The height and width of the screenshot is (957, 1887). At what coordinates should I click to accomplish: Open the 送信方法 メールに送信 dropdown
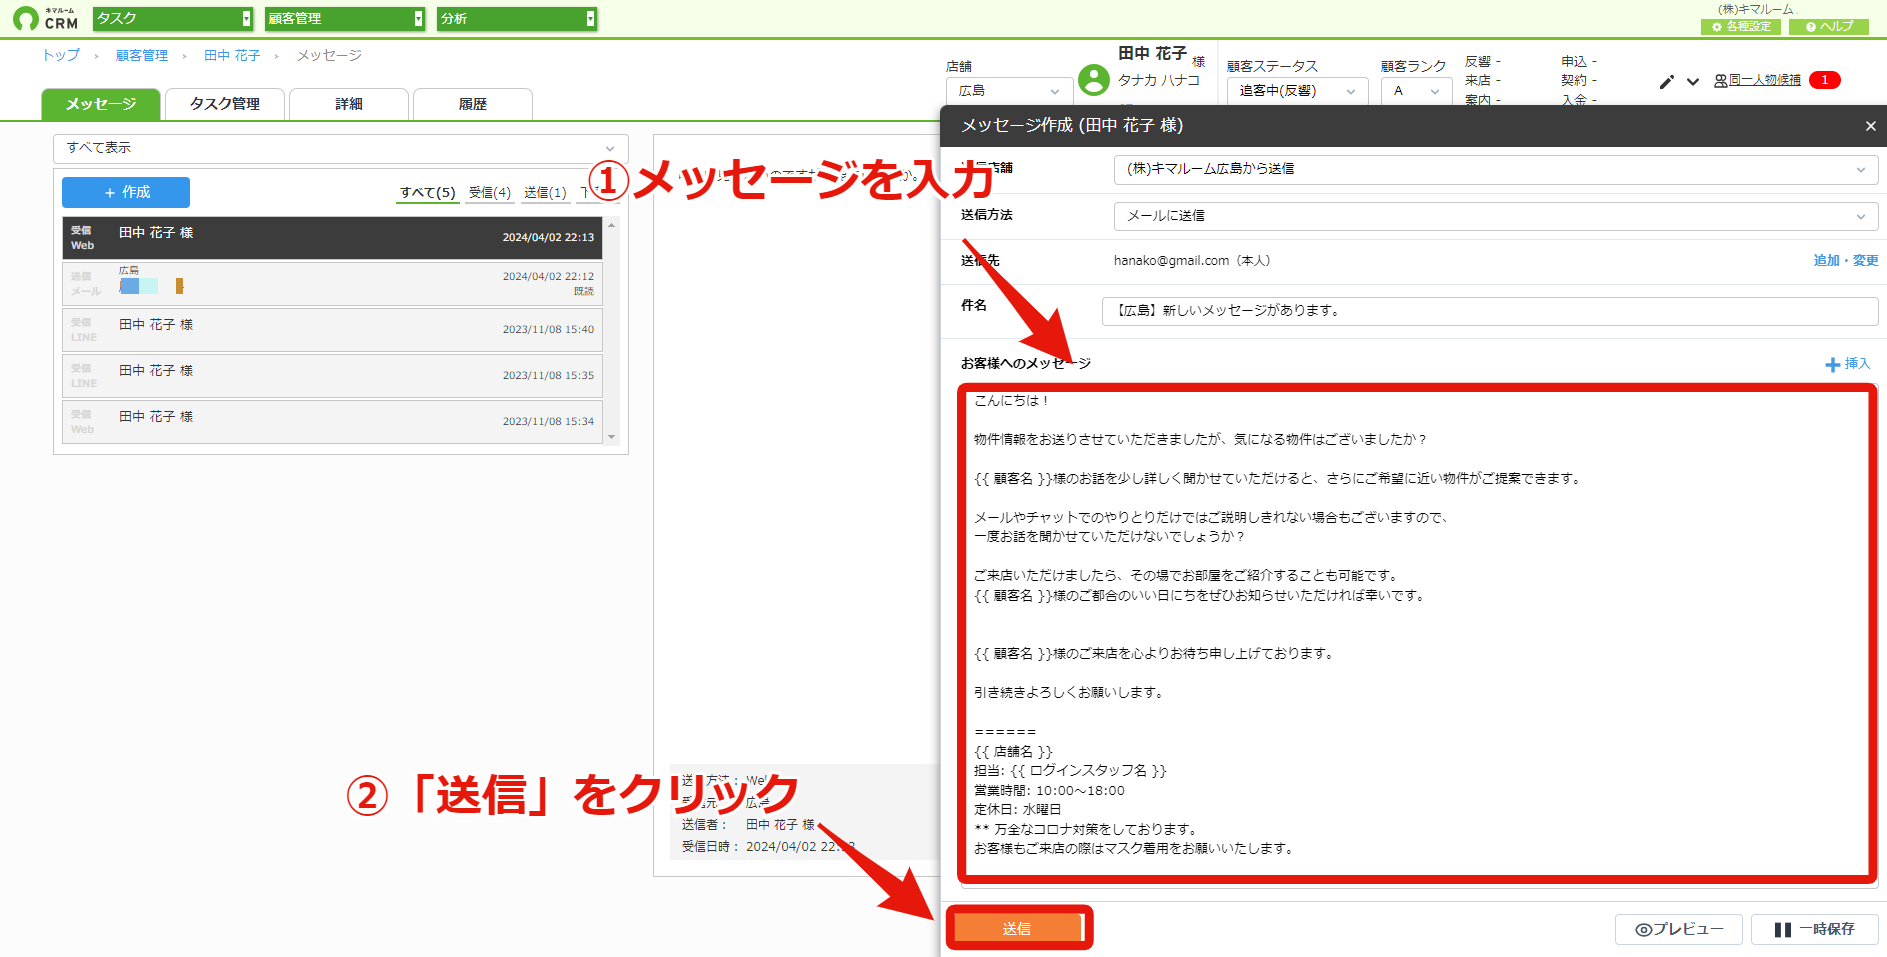1495,216
